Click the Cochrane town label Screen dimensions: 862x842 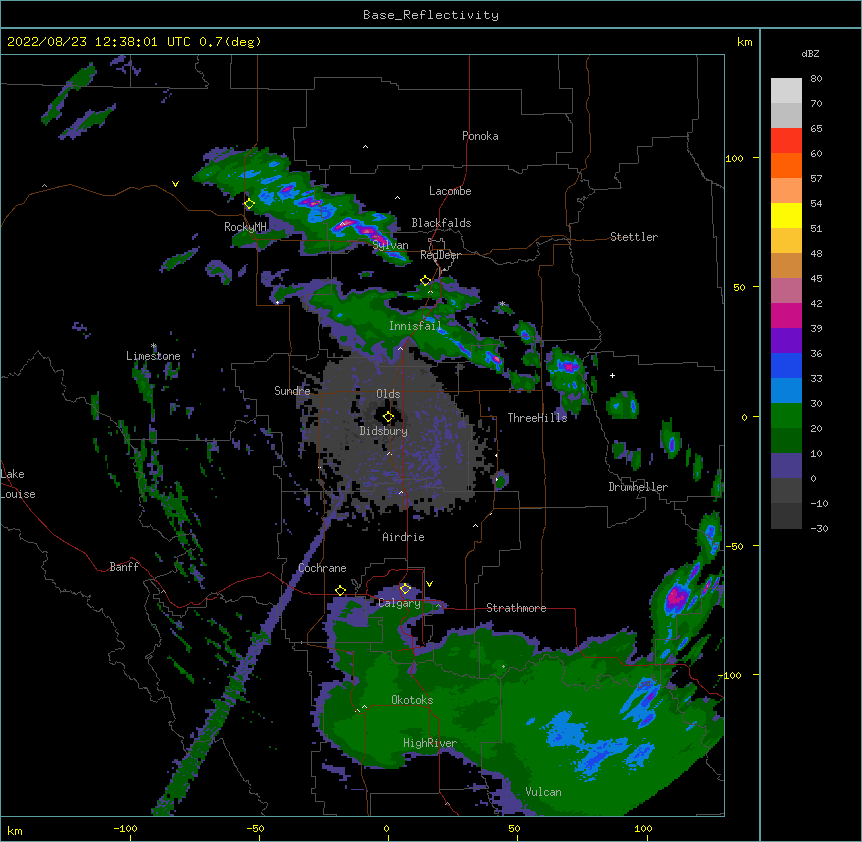coord(322,568)
